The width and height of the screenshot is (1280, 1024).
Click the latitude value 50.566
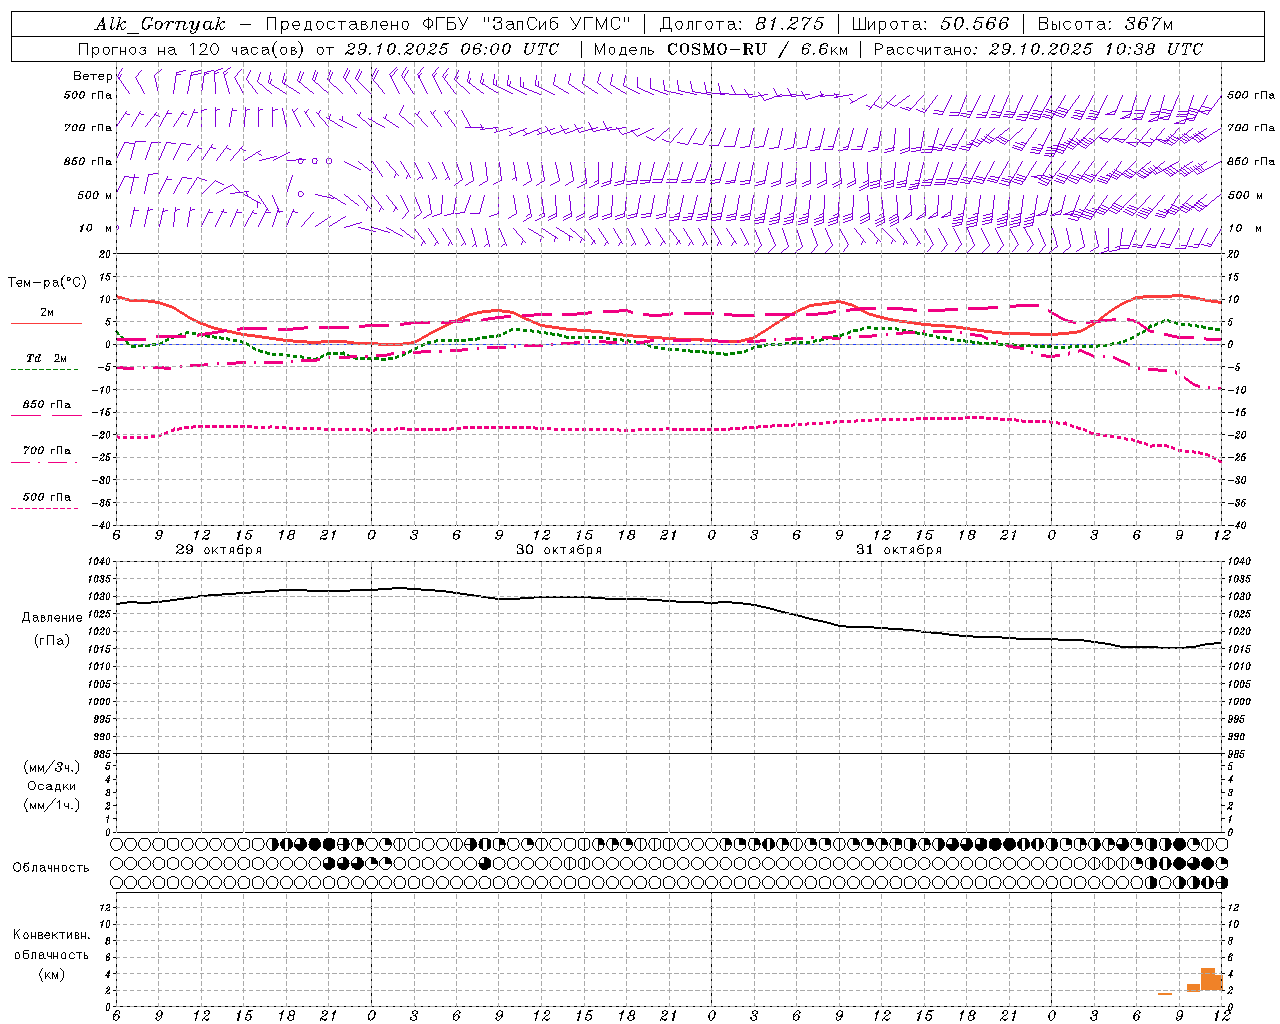(x=975, y=24)
